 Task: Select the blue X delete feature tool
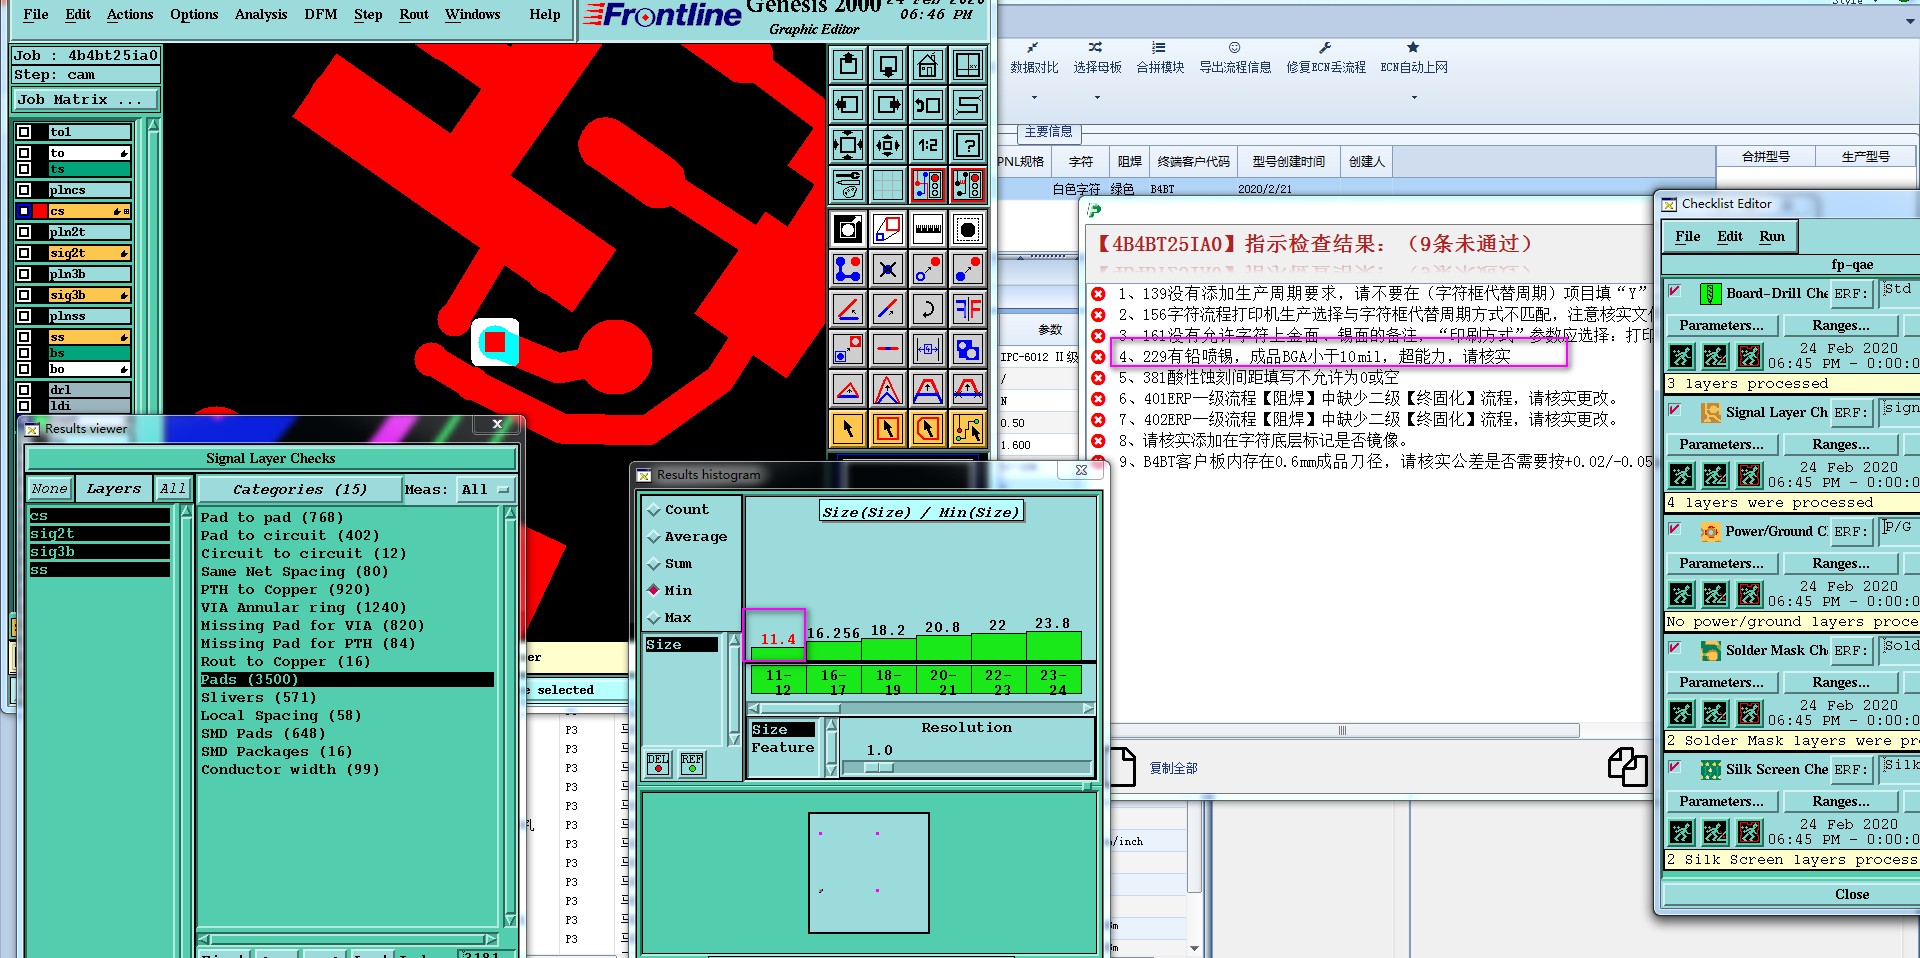(x=888, y=269)
